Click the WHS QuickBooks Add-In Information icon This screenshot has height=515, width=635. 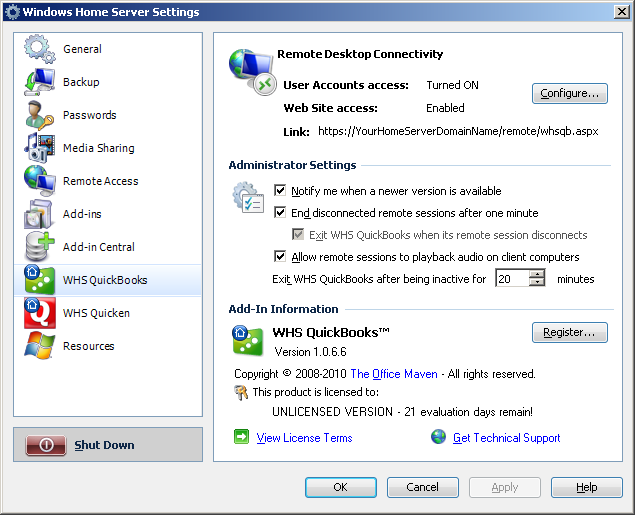pos(248,340)
